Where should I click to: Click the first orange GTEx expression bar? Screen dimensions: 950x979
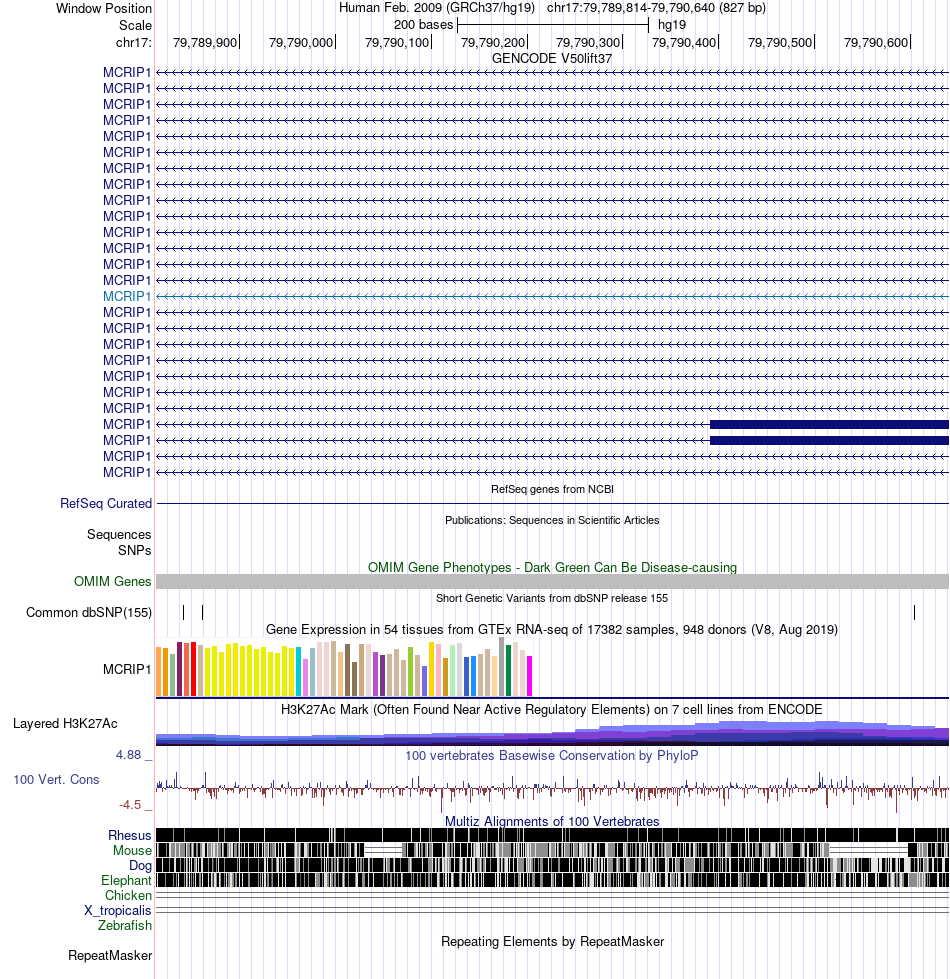click(x=159, y=671)
